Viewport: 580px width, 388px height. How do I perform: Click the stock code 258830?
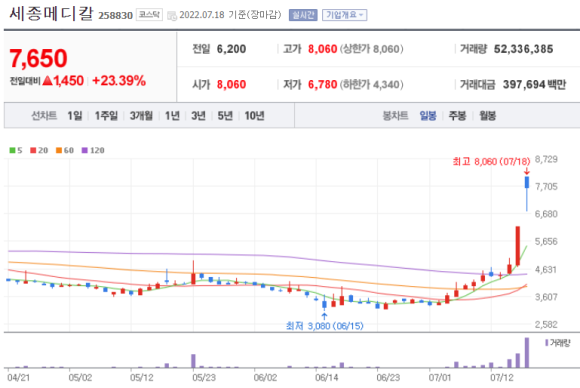(115, 16)
